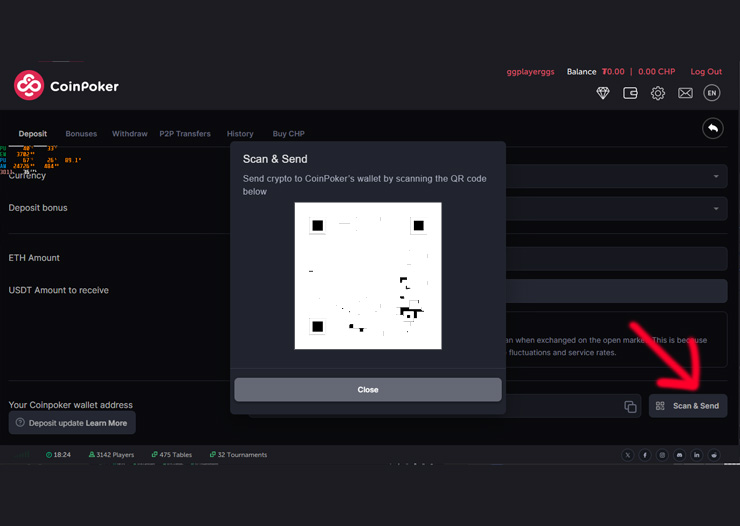
Task: Open CoinPoker LinkedIn page
Action: [x=697, y=455]
